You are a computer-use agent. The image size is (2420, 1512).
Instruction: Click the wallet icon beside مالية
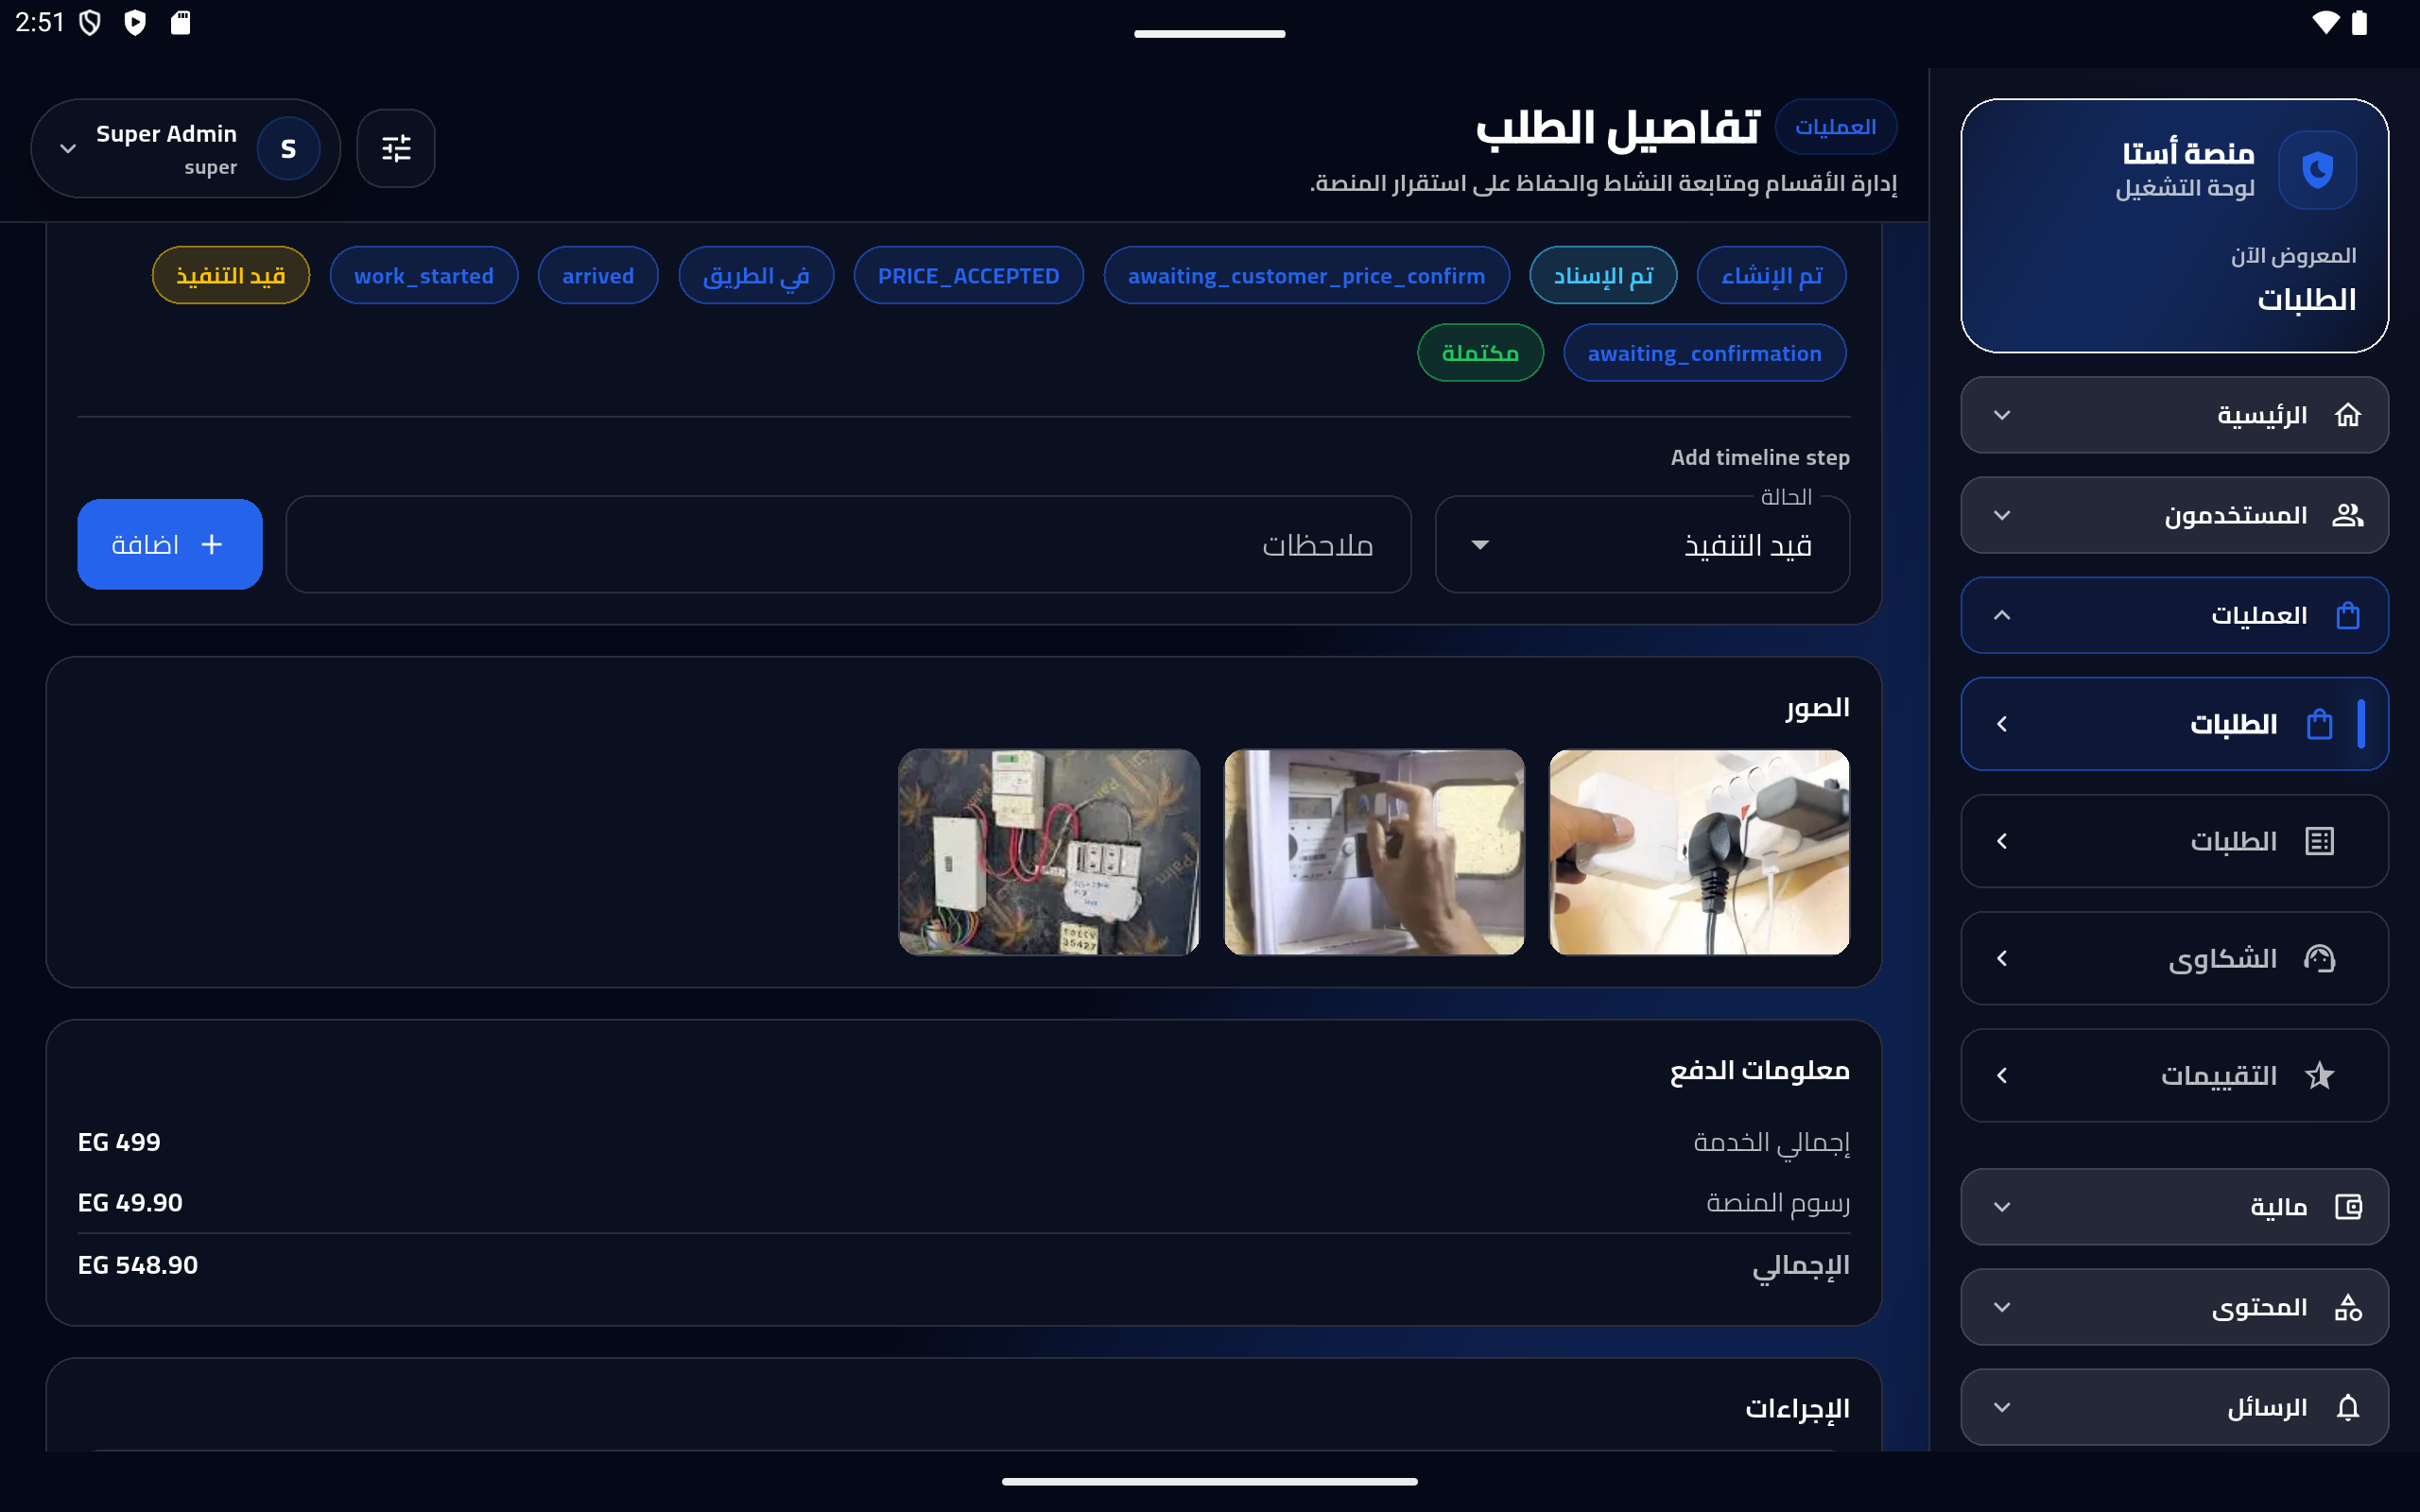[2348, 1207]
